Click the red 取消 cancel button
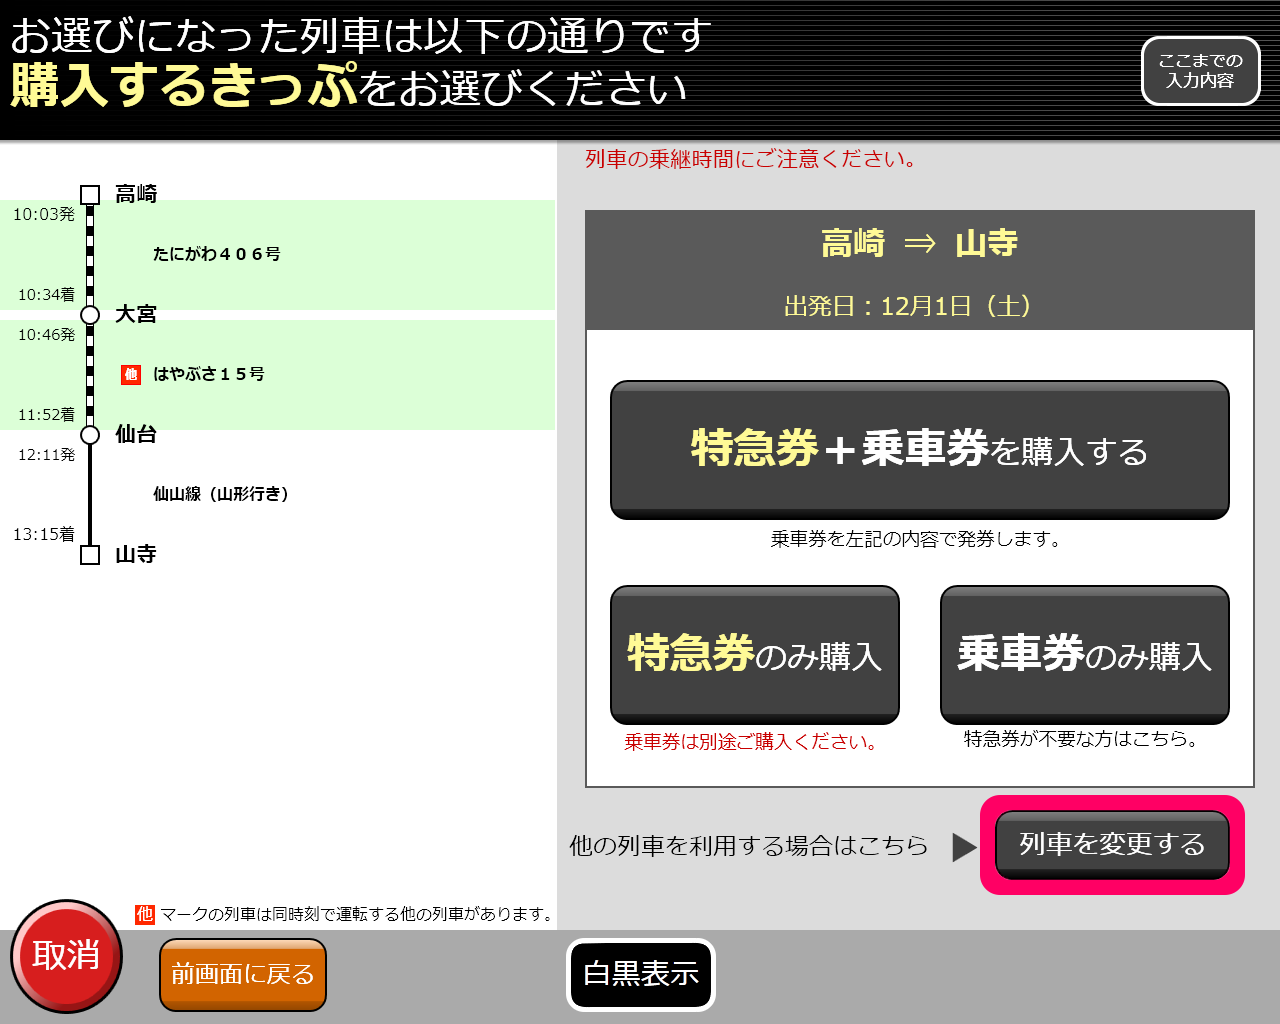This screenshot has width=1280, height=1024. coord(67,956)
